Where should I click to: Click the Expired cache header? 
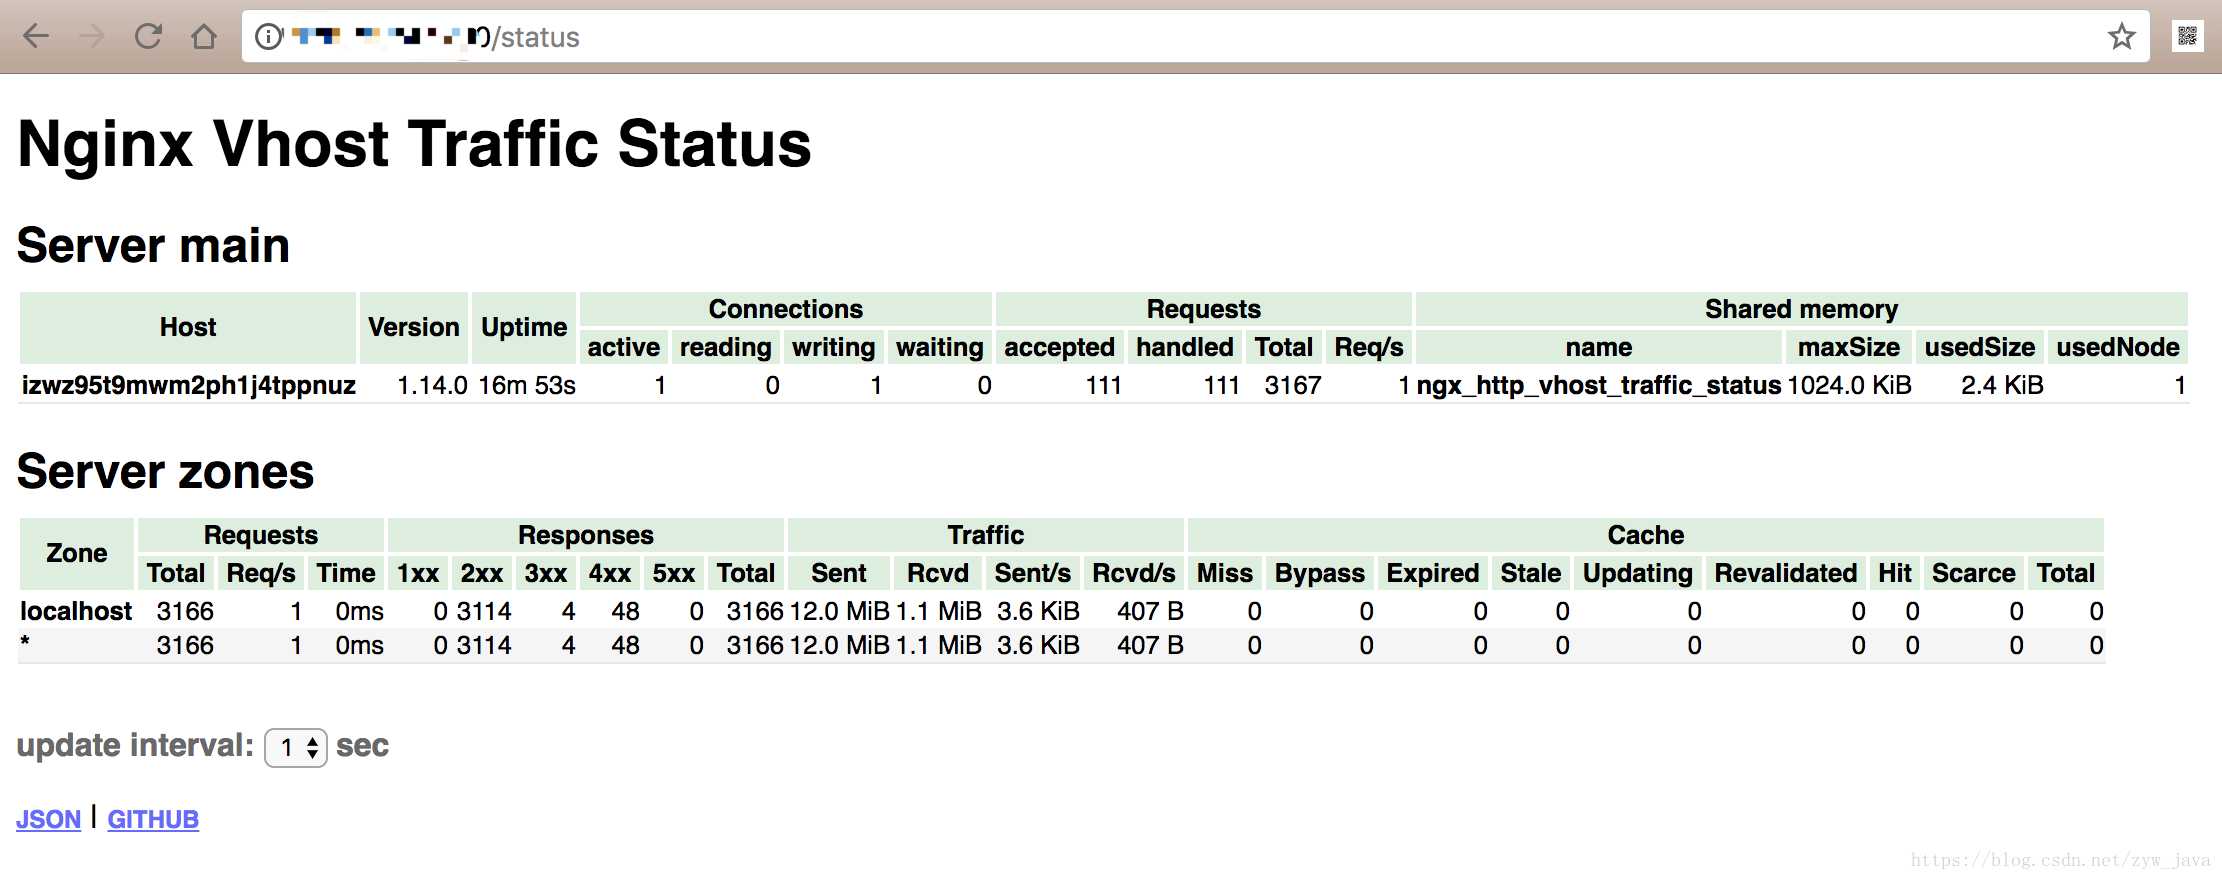[x=1433, y=573]
